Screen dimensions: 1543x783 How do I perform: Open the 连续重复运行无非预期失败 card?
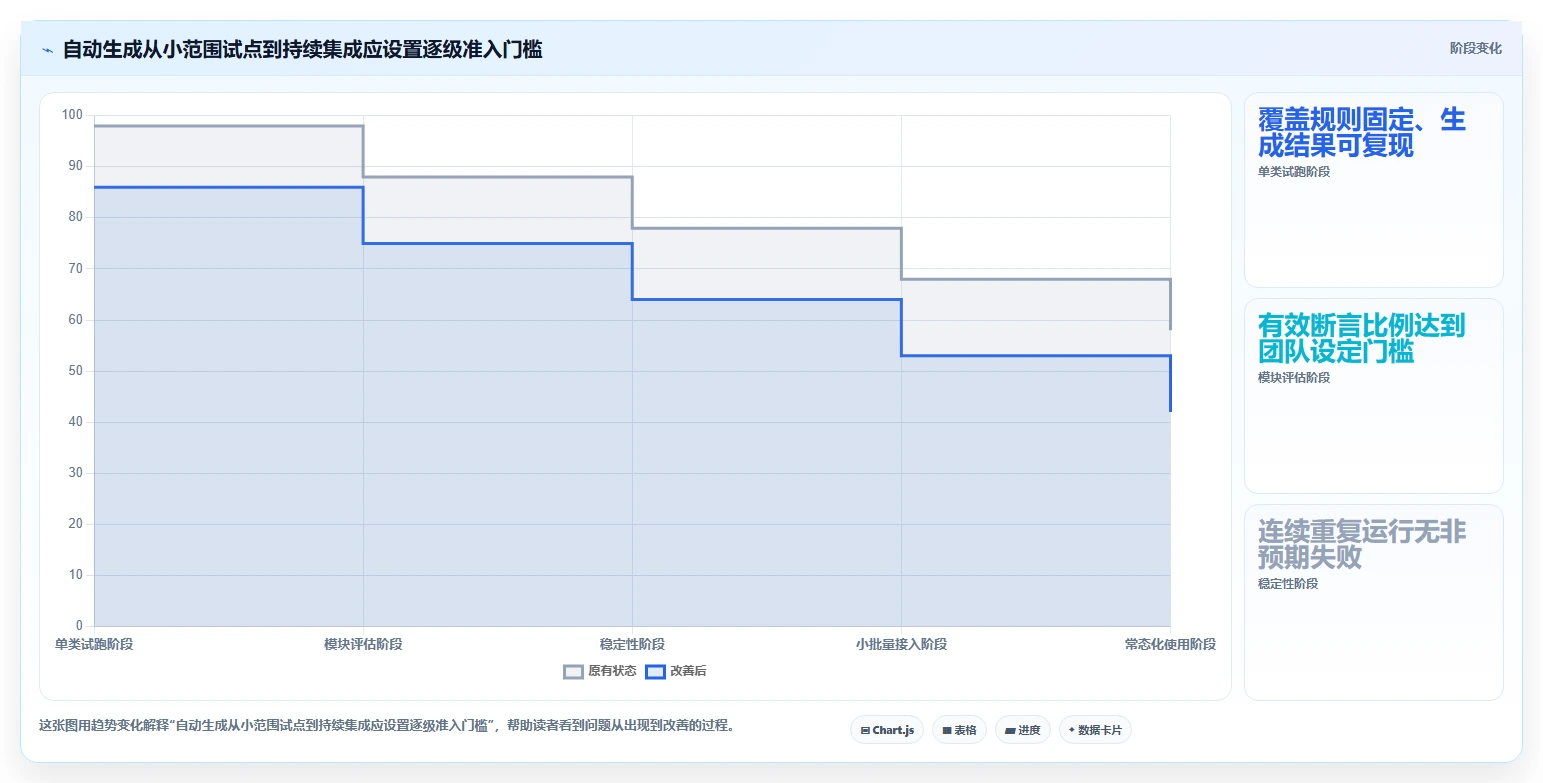(x=1373, y=602)
